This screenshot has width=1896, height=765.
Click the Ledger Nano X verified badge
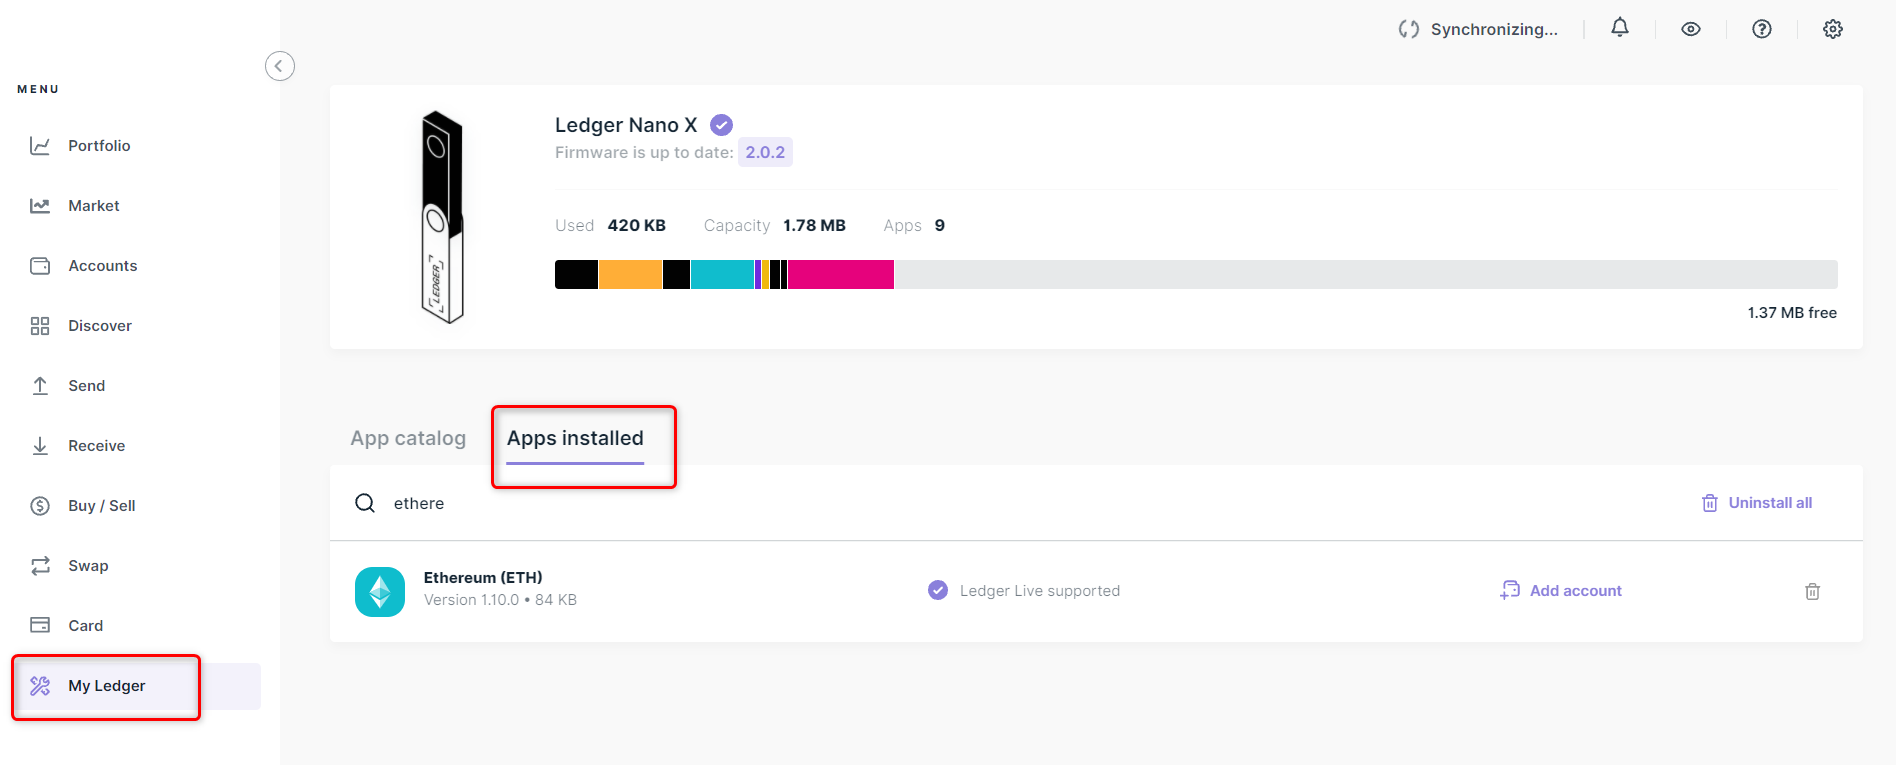point(721,125)
